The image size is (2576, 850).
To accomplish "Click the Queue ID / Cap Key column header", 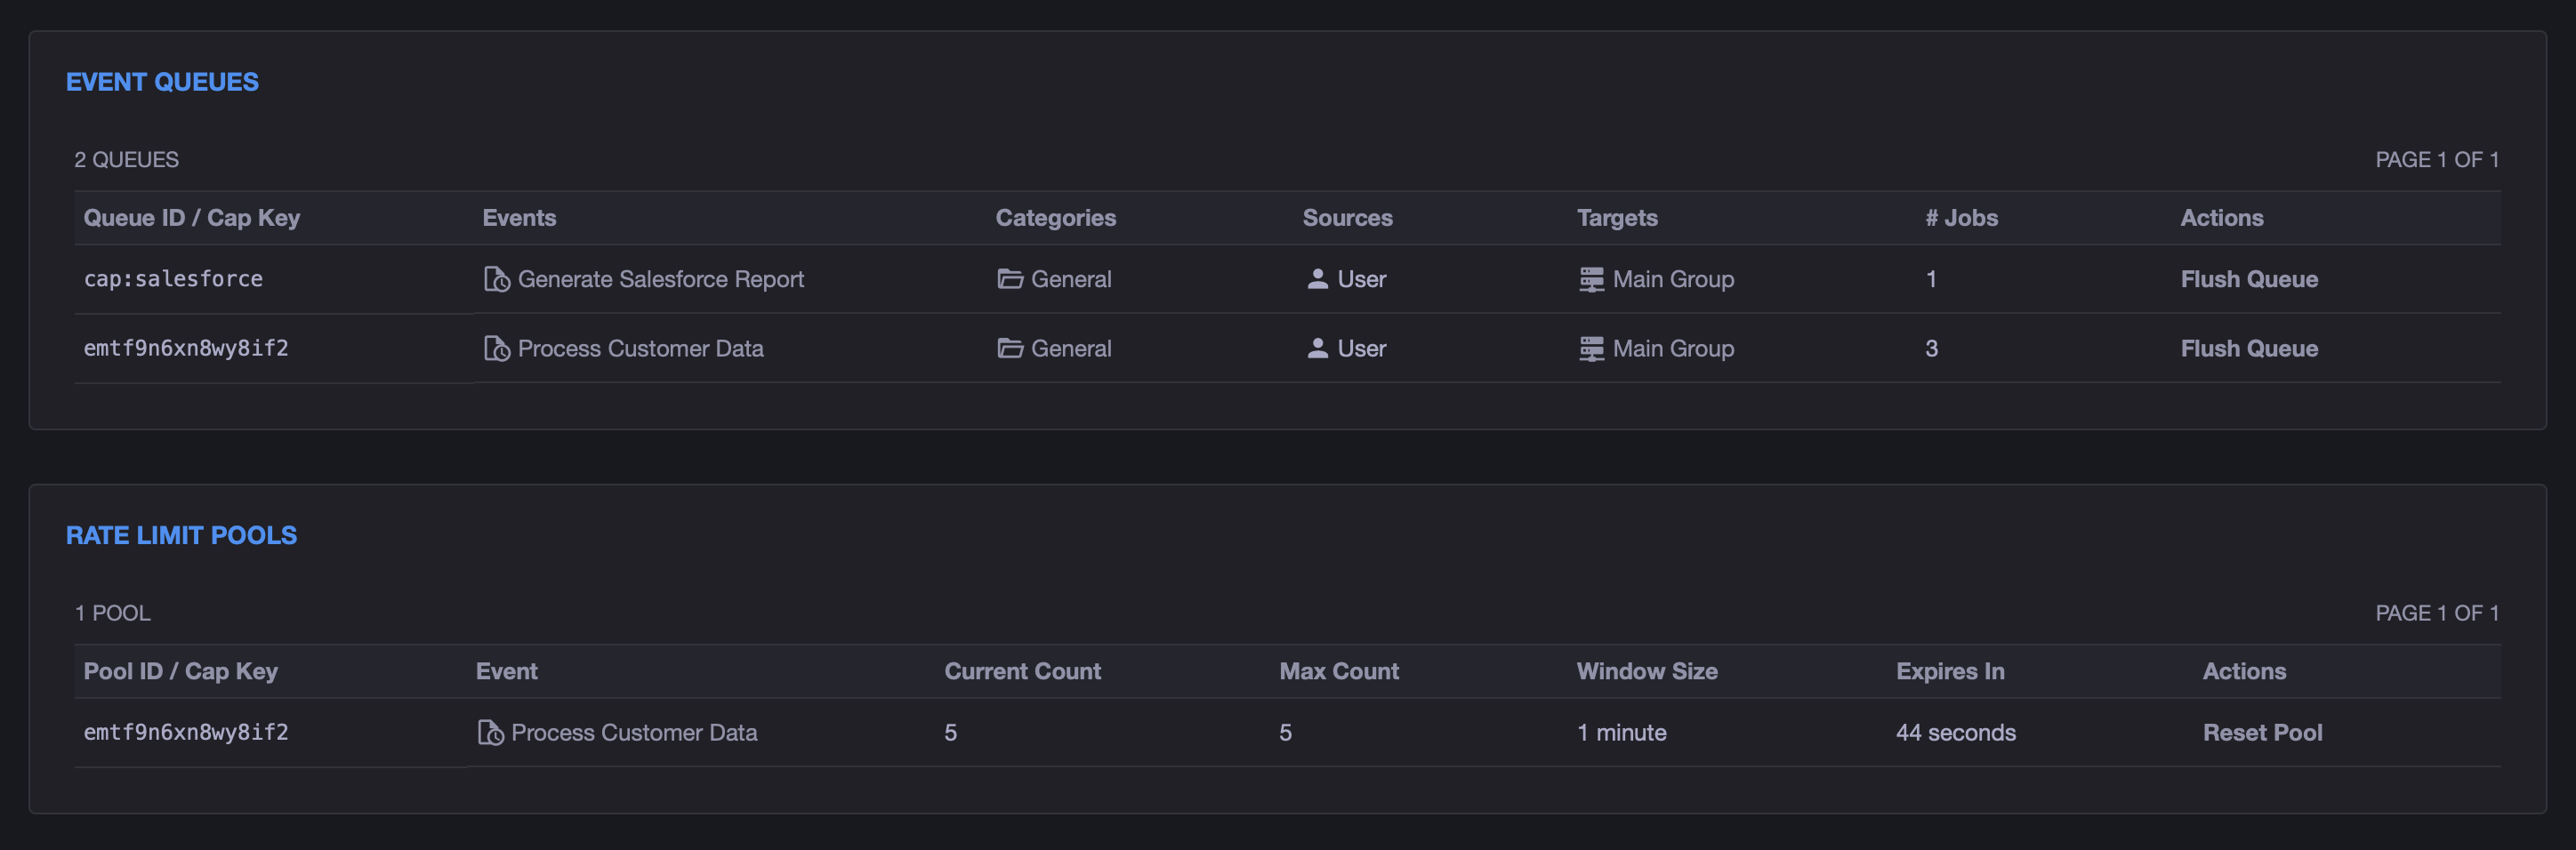I will pyautogui.click(x=192, y=218).
